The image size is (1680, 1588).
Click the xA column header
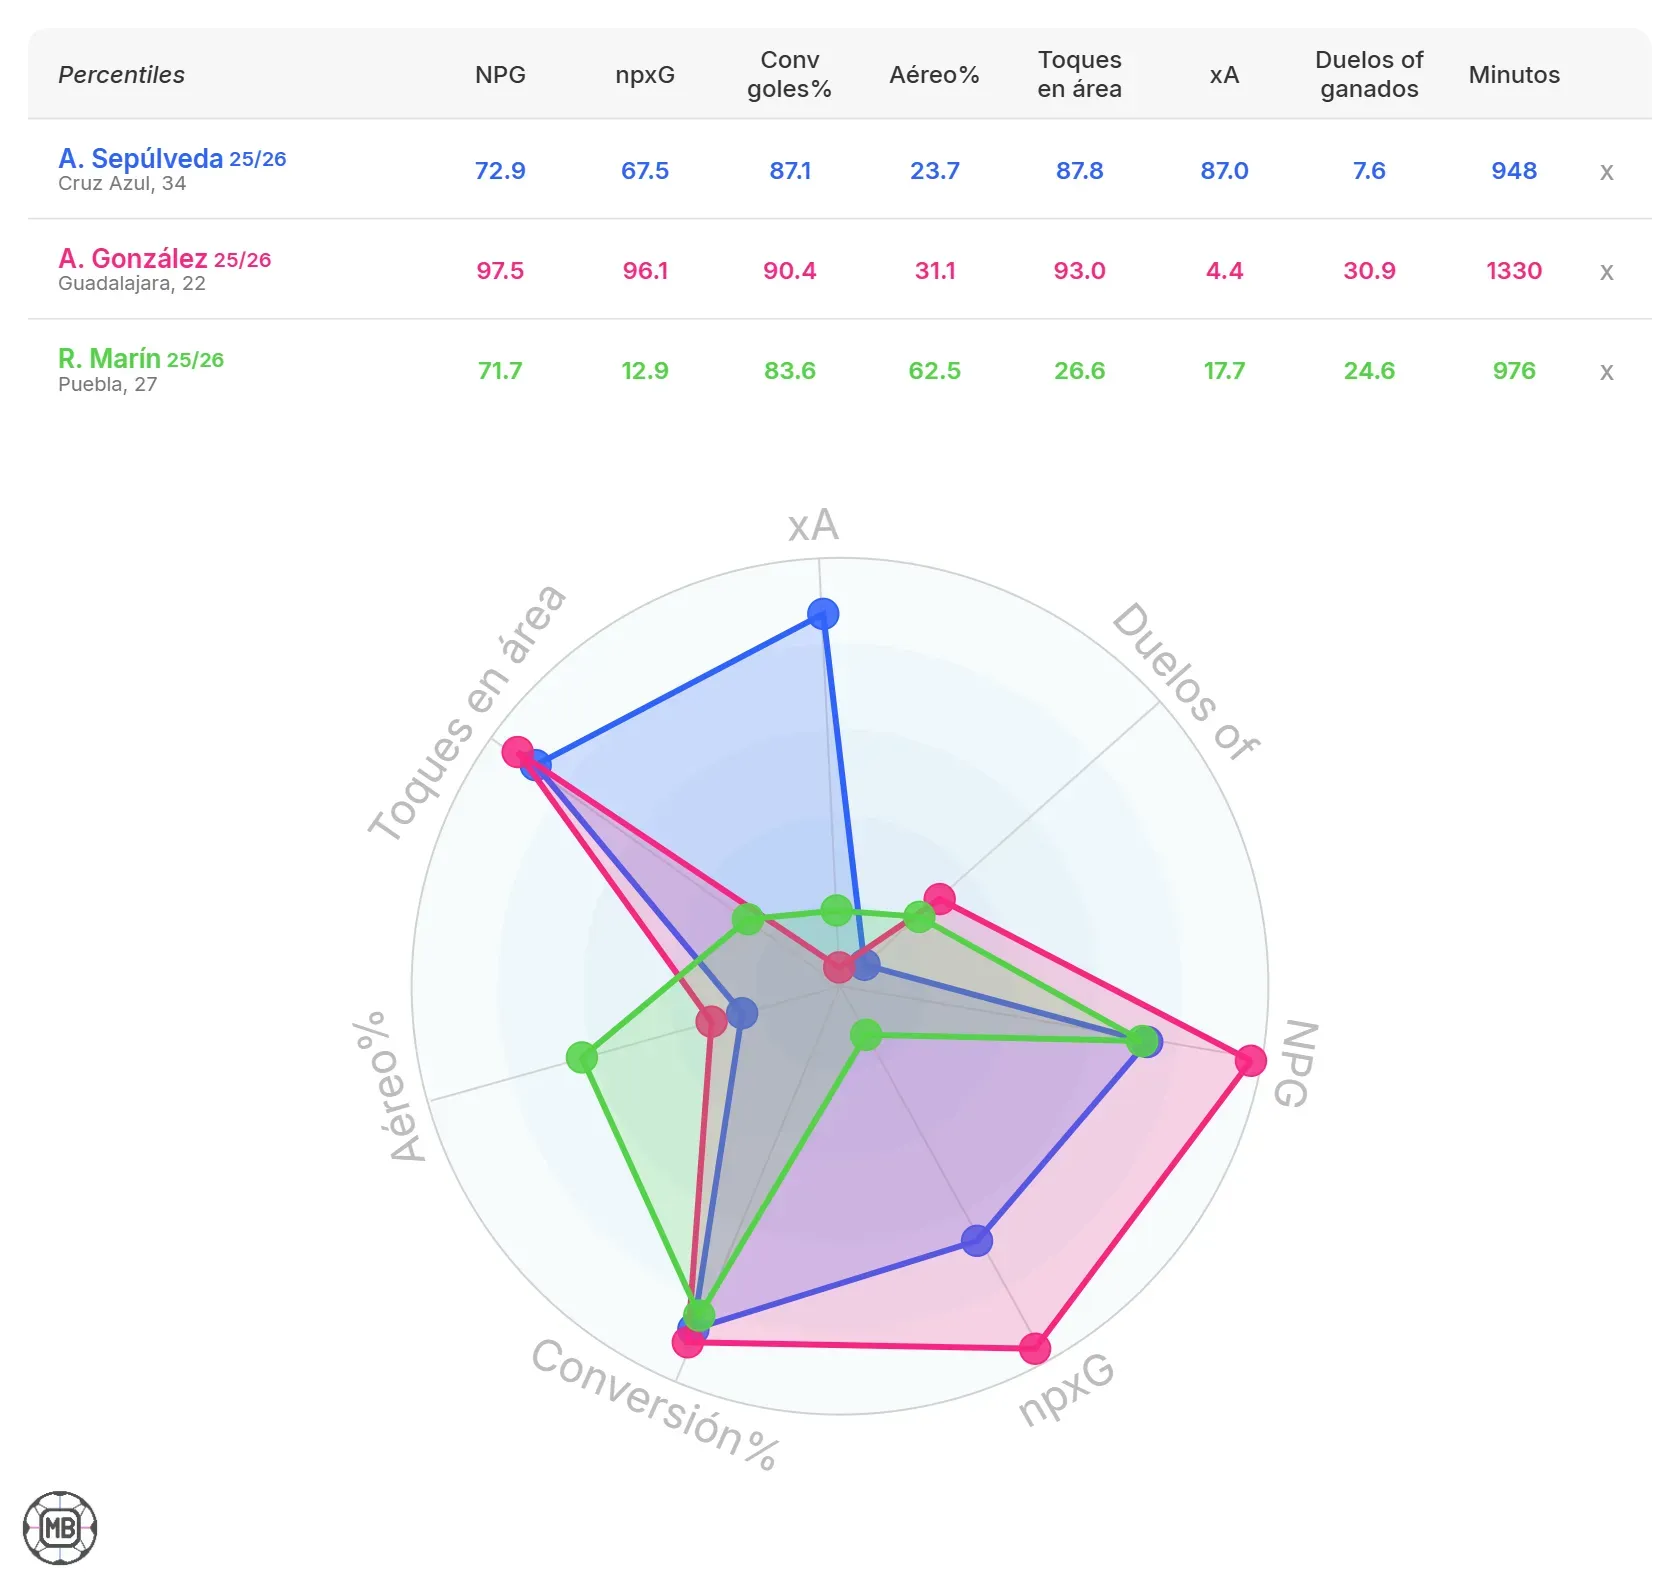coord(1224,75)
